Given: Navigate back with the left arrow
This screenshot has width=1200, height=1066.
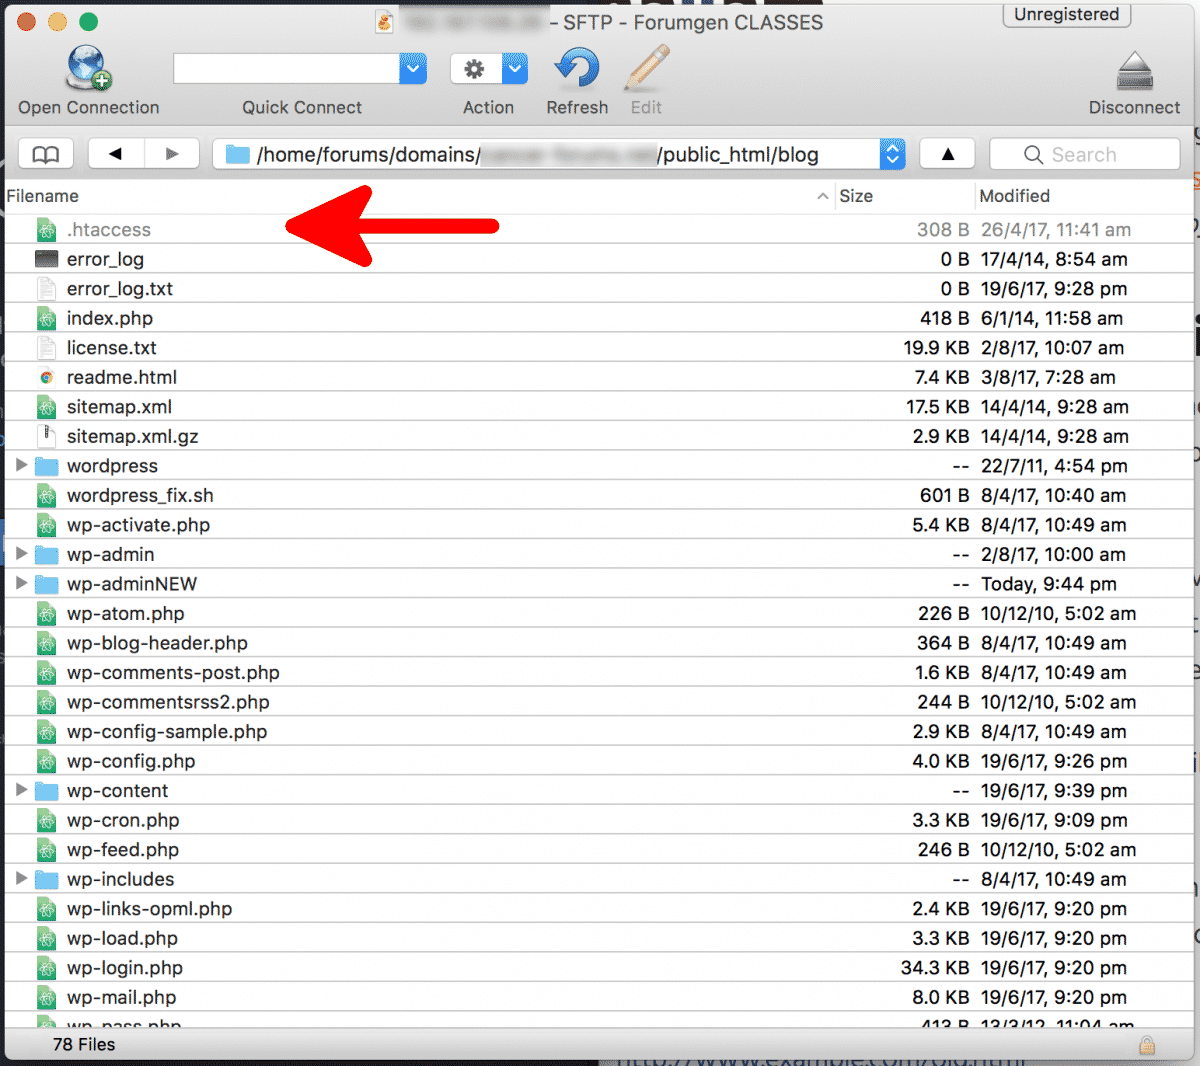Looking at the screenshot, I should click(116, 154).
